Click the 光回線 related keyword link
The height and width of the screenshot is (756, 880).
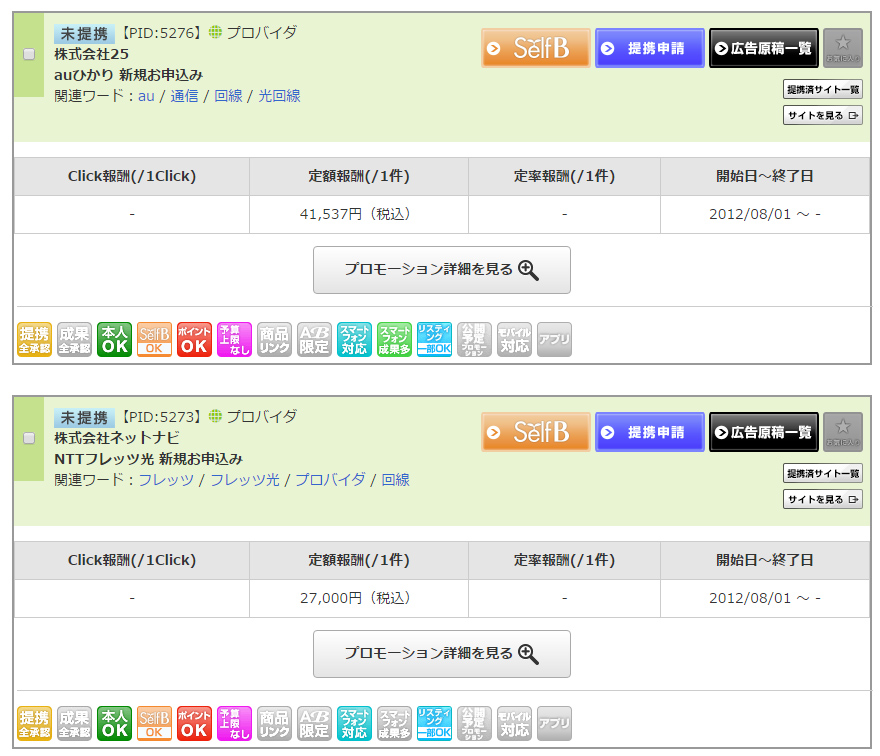pos(279,96)
